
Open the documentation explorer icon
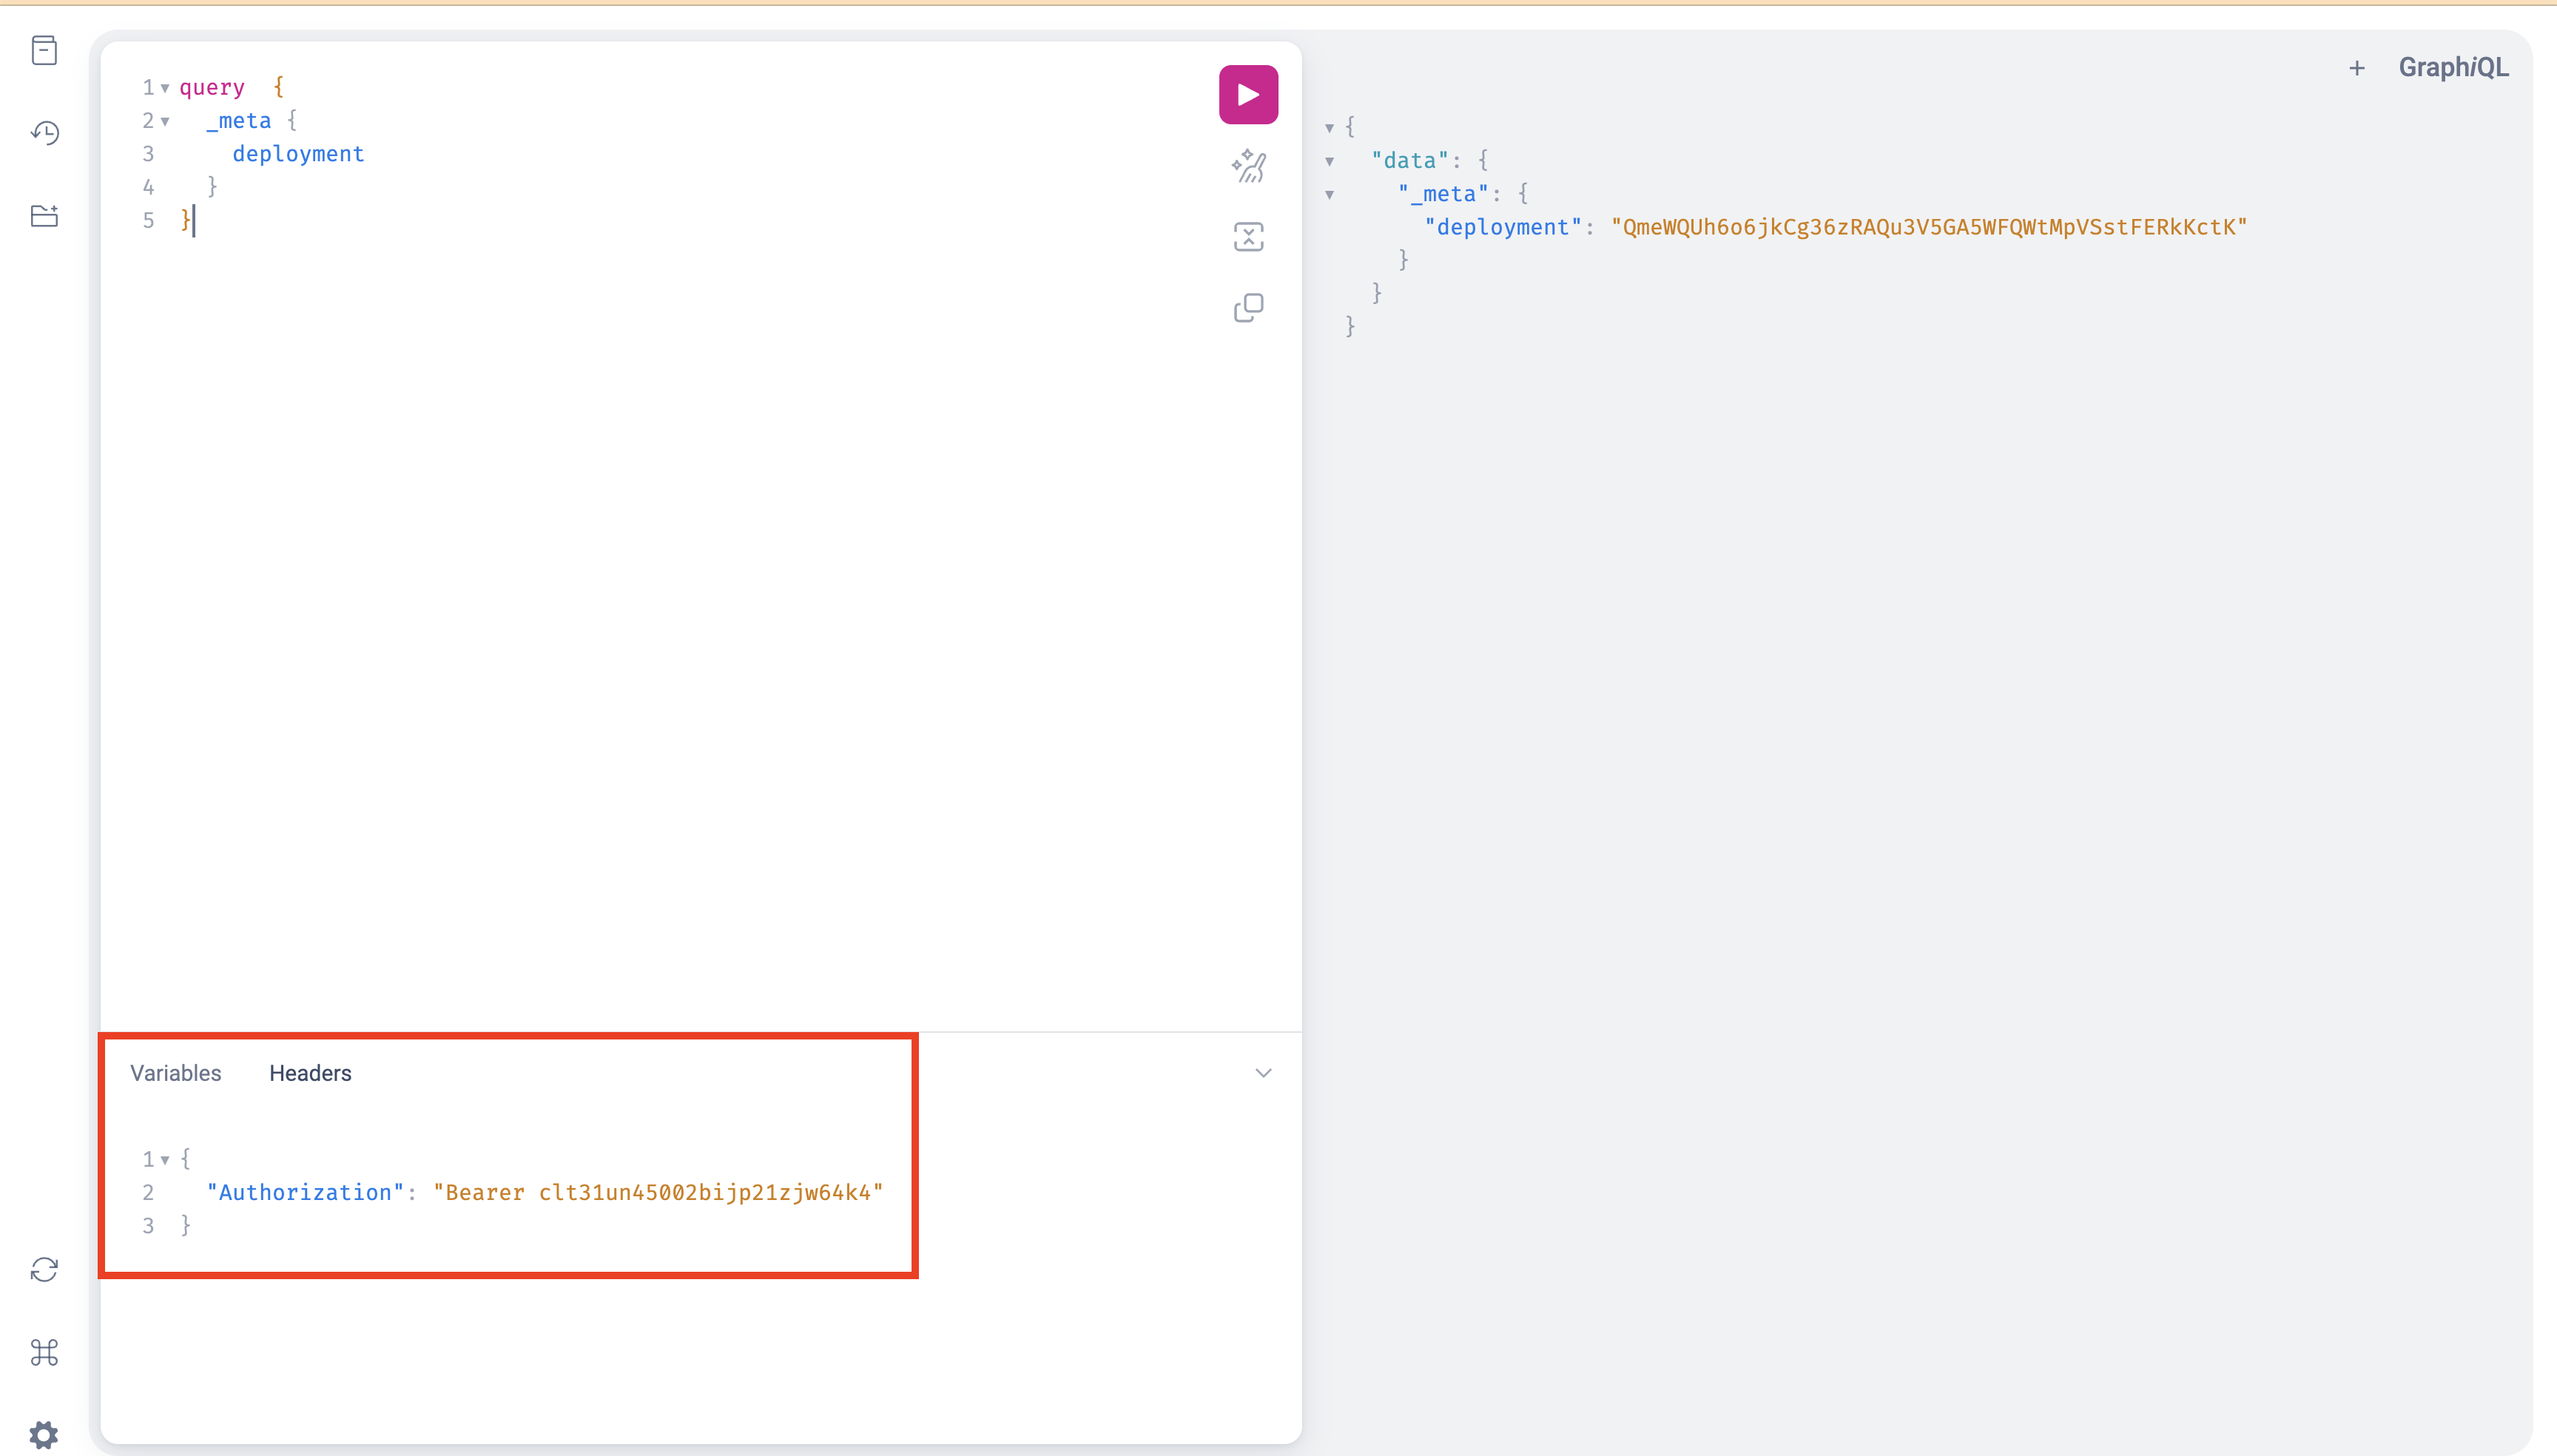click(44, 50)
